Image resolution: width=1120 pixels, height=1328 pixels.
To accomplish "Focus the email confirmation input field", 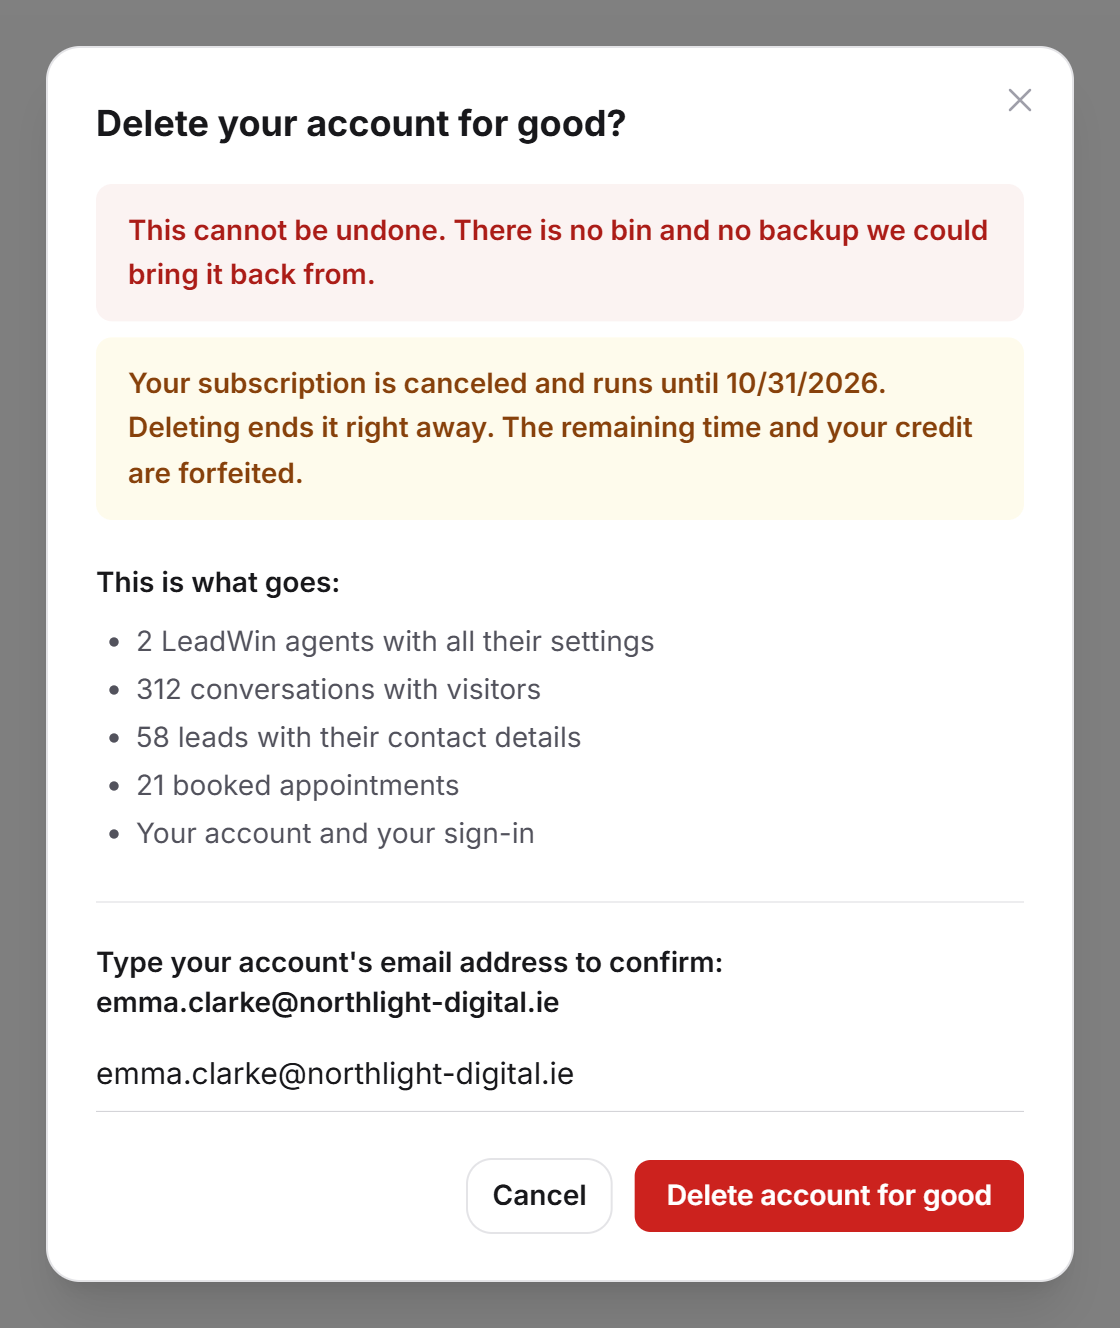I will click(560, 1074).
